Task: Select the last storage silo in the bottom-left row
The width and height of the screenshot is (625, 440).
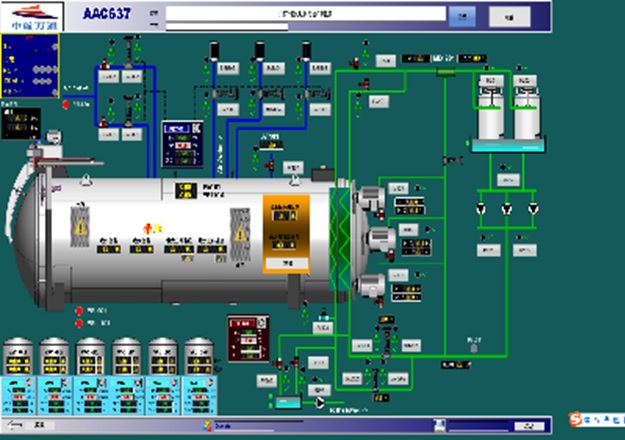Action: coord(199,358)
